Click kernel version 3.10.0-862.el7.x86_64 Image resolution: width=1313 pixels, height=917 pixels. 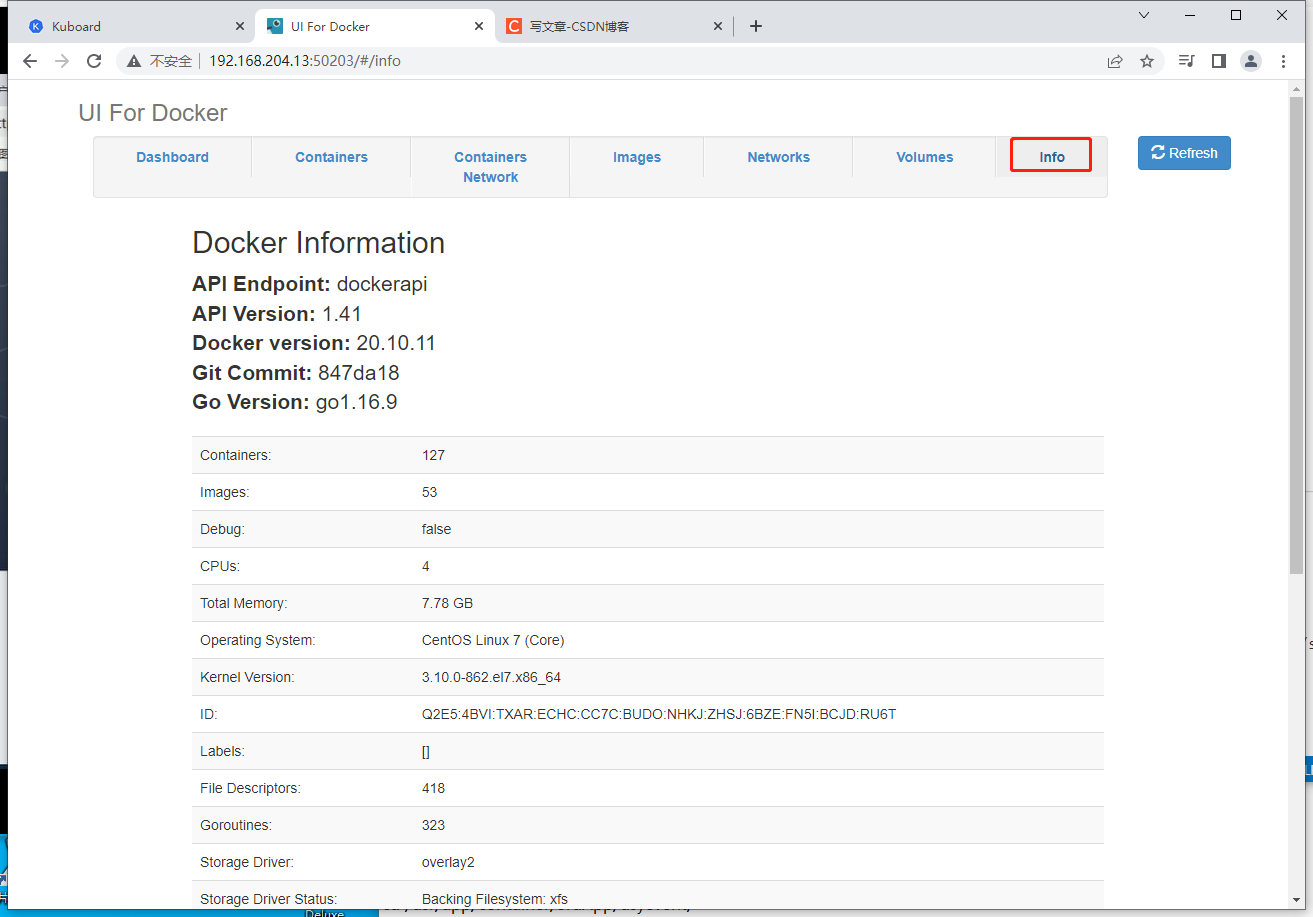pyautogui.click(x=491, y=677)
